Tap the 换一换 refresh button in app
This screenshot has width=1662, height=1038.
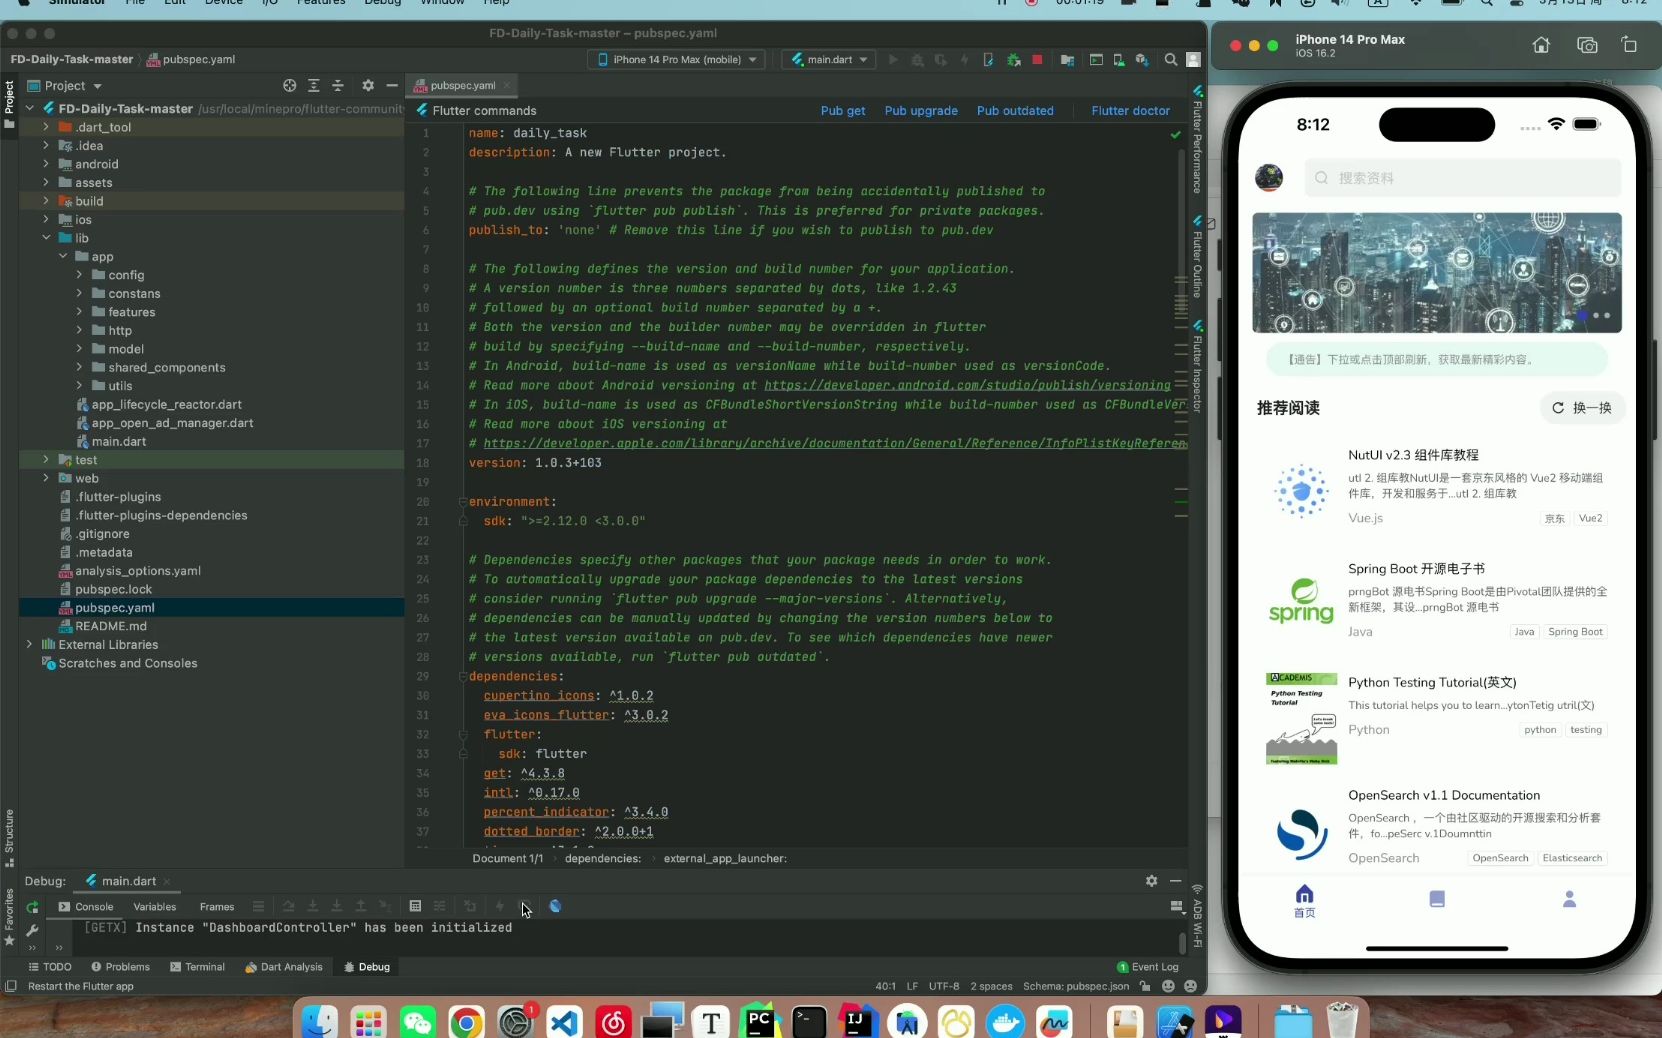coord(1582,408)
